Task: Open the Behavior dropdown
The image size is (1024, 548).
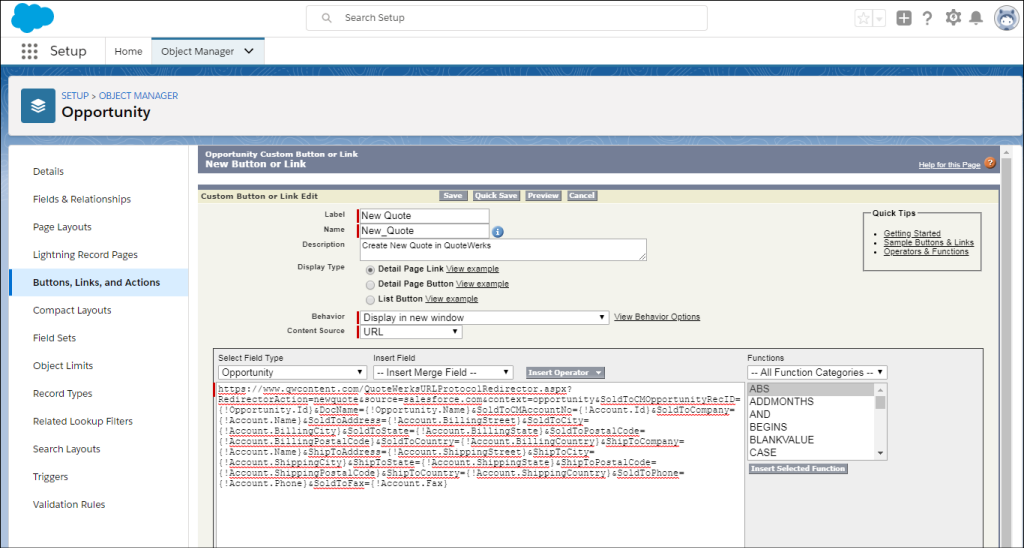Action: tap(484, 317)
